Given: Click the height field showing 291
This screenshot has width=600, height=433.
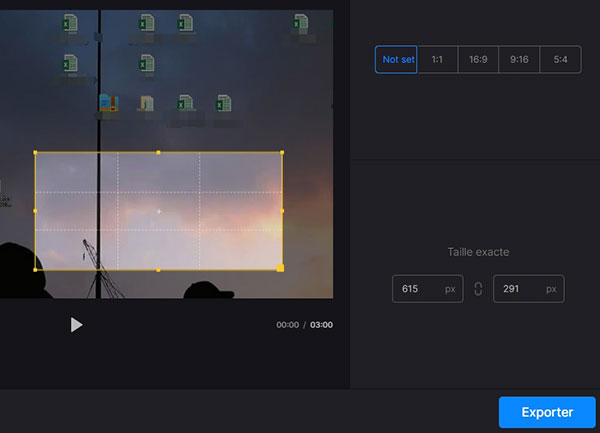Looking at the screenshot, I should click(x=528, y=289).
